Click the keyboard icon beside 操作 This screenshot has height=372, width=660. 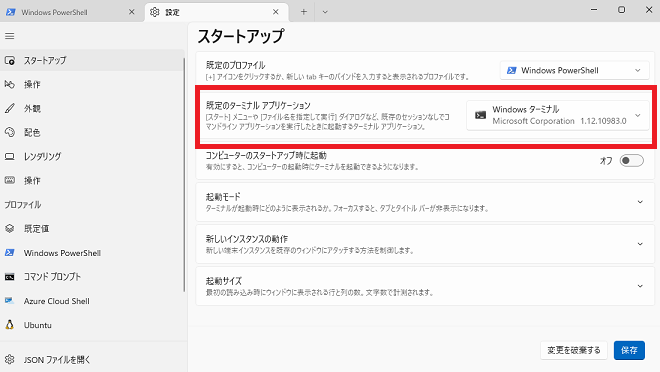pos(10,181)
